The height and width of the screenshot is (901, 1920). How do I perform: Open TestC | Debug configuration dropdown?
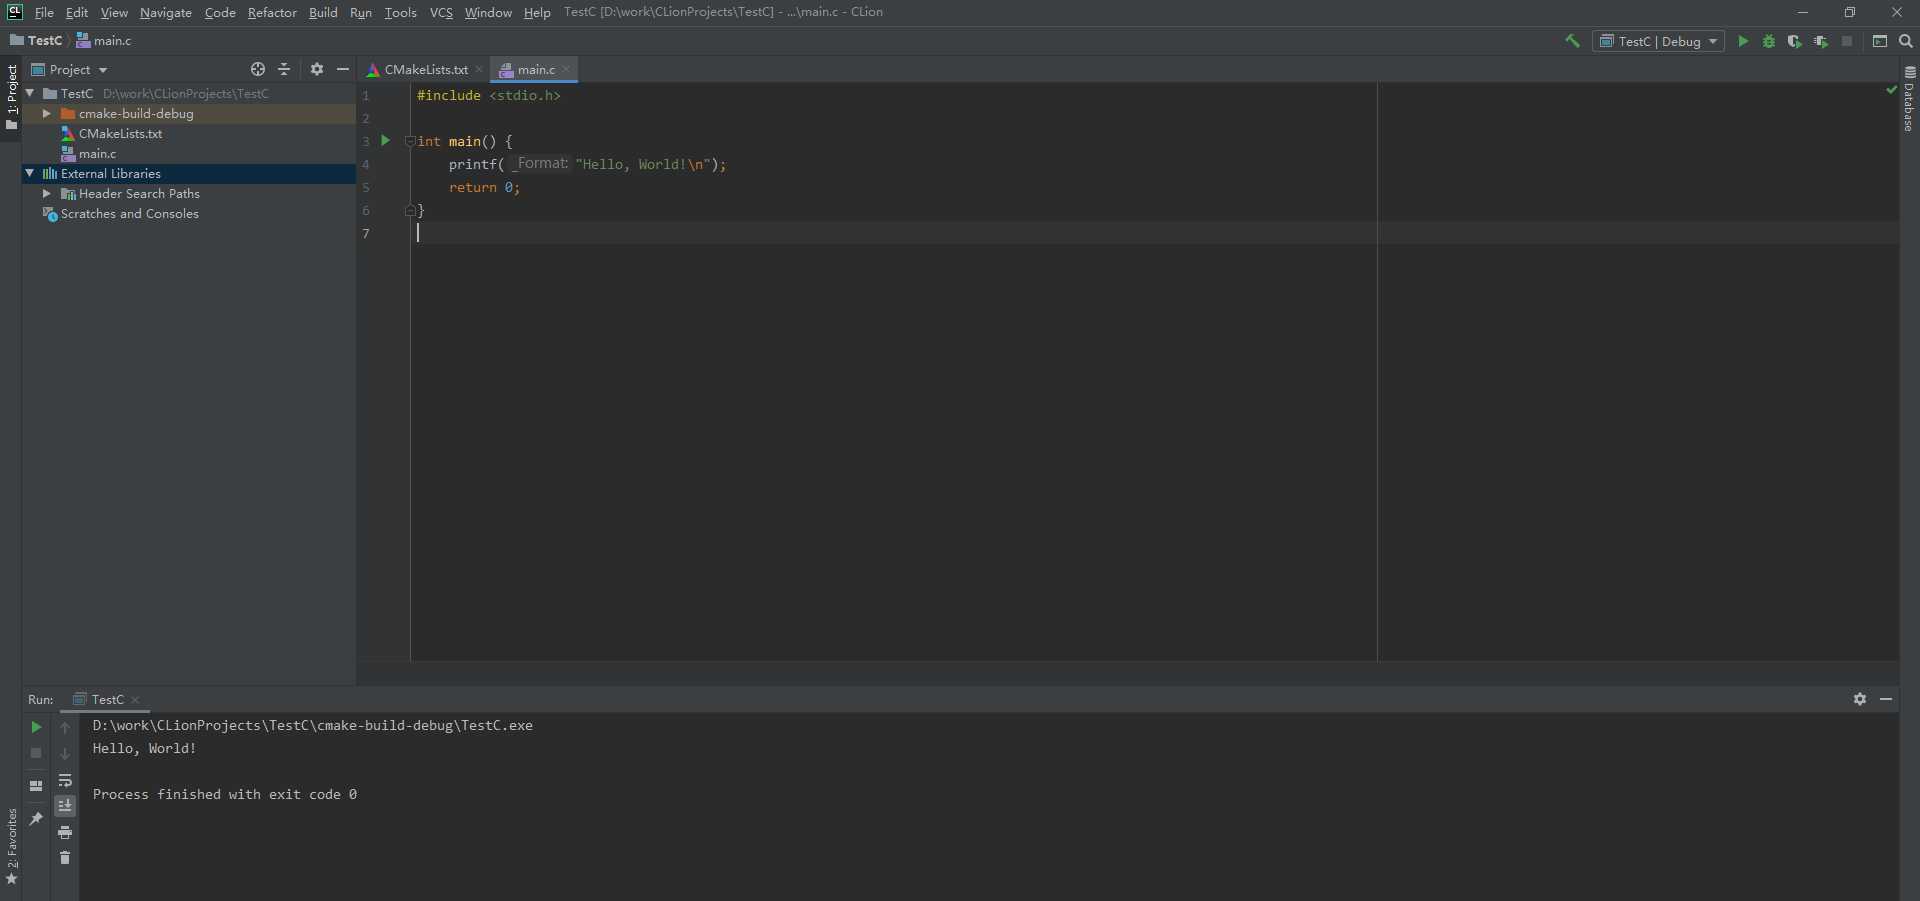(x=1658, y=41)
